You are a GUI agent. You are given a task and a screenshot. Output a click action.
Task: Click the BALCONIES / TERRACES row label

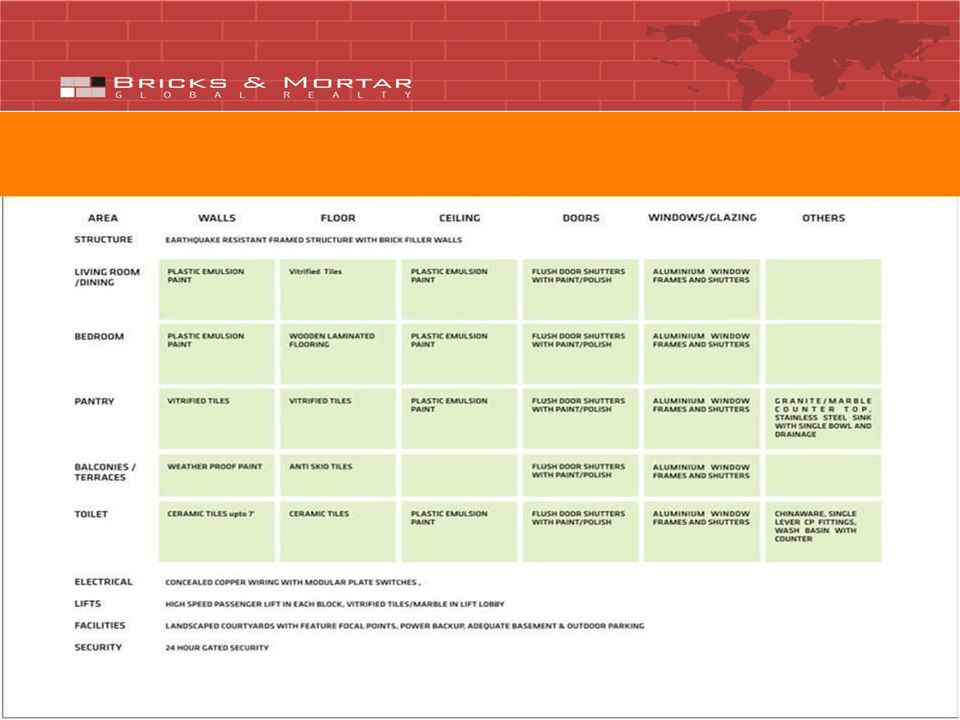coord(105,472)
